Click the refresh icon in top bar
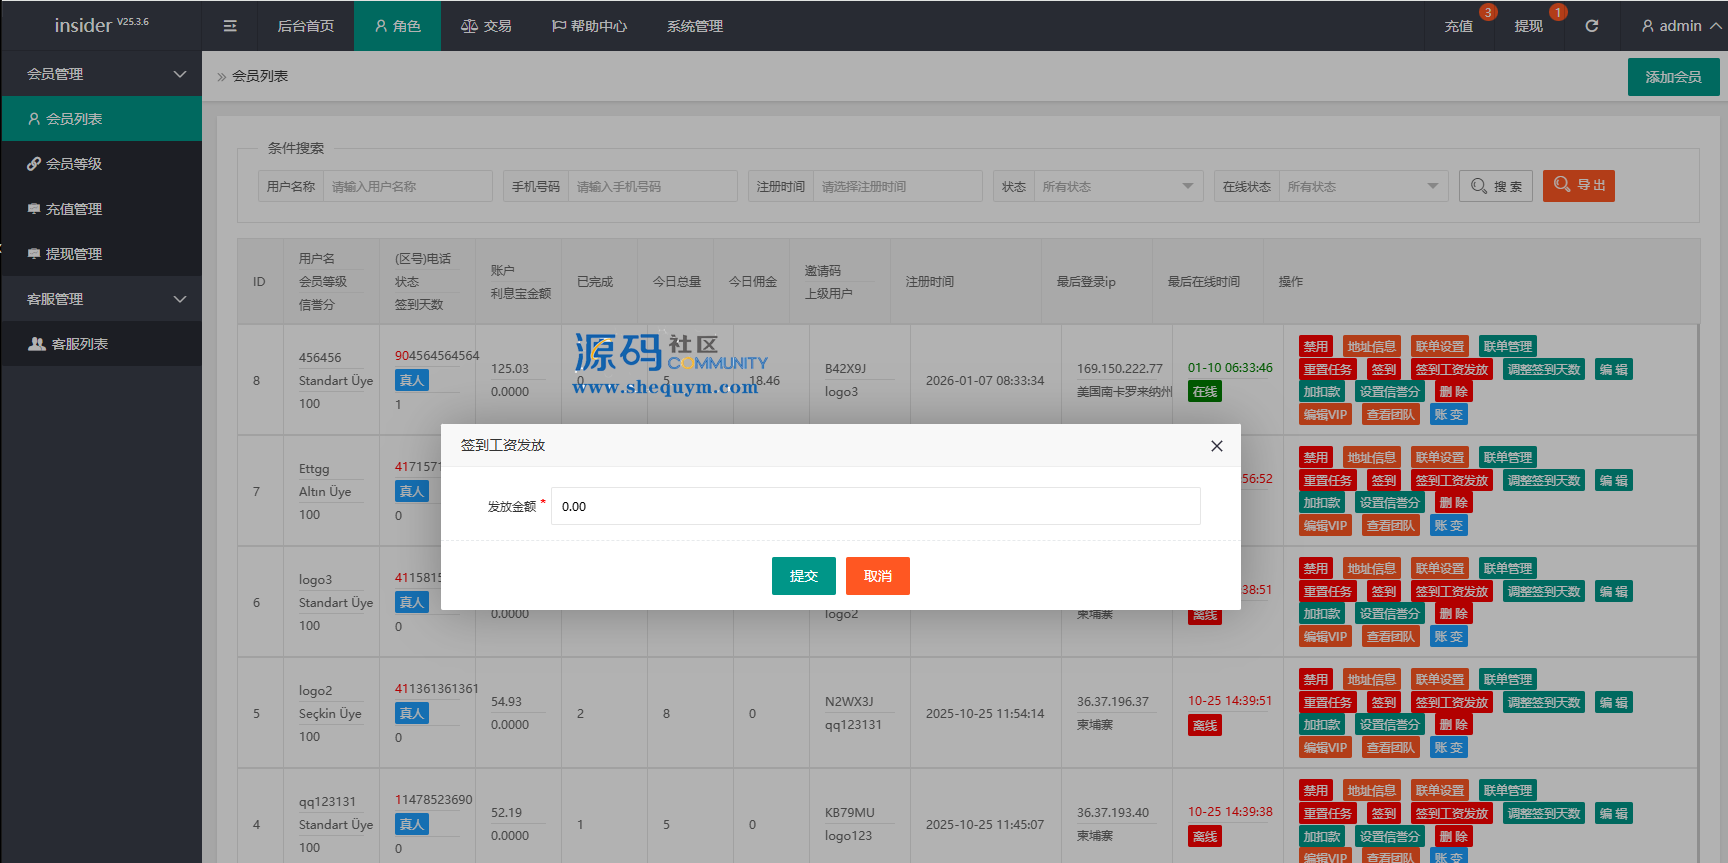1728x863 pixels. pos(1591,26)
